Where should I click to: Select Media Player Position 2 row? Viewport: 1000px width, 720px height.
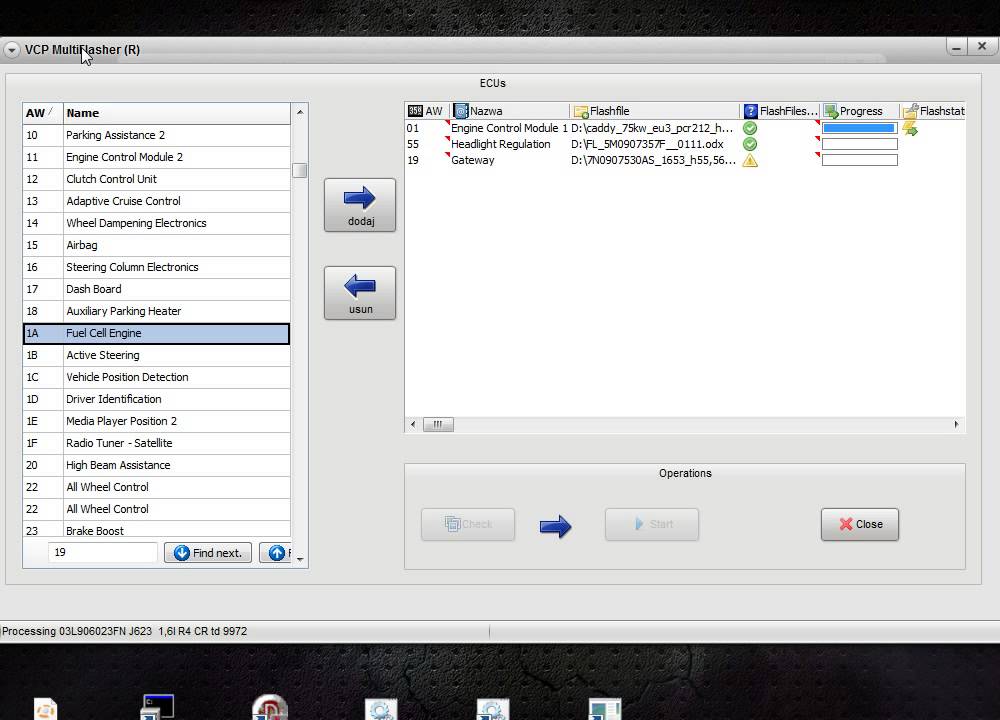coord(157,421)
